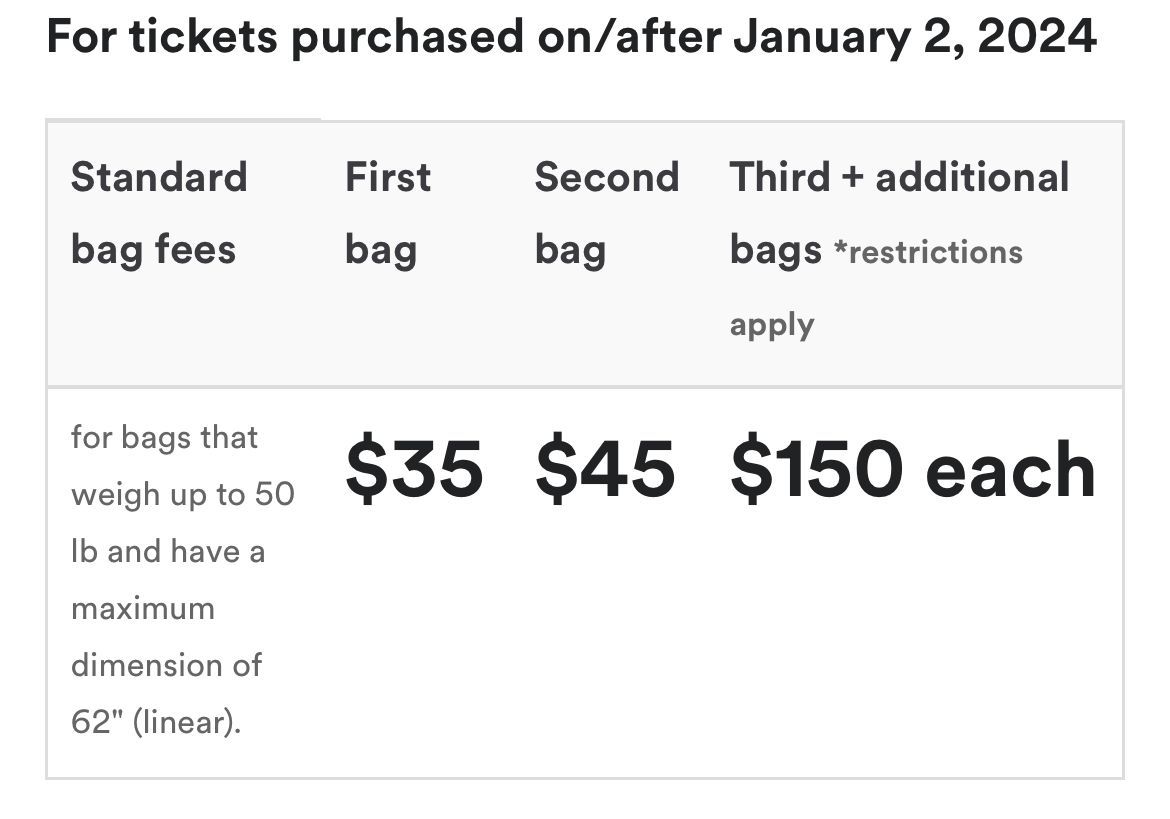The width and height of the screenshot is (1170, 819).
Task: Click the $35 first bag fee
Action: click(x=414, y=468)
